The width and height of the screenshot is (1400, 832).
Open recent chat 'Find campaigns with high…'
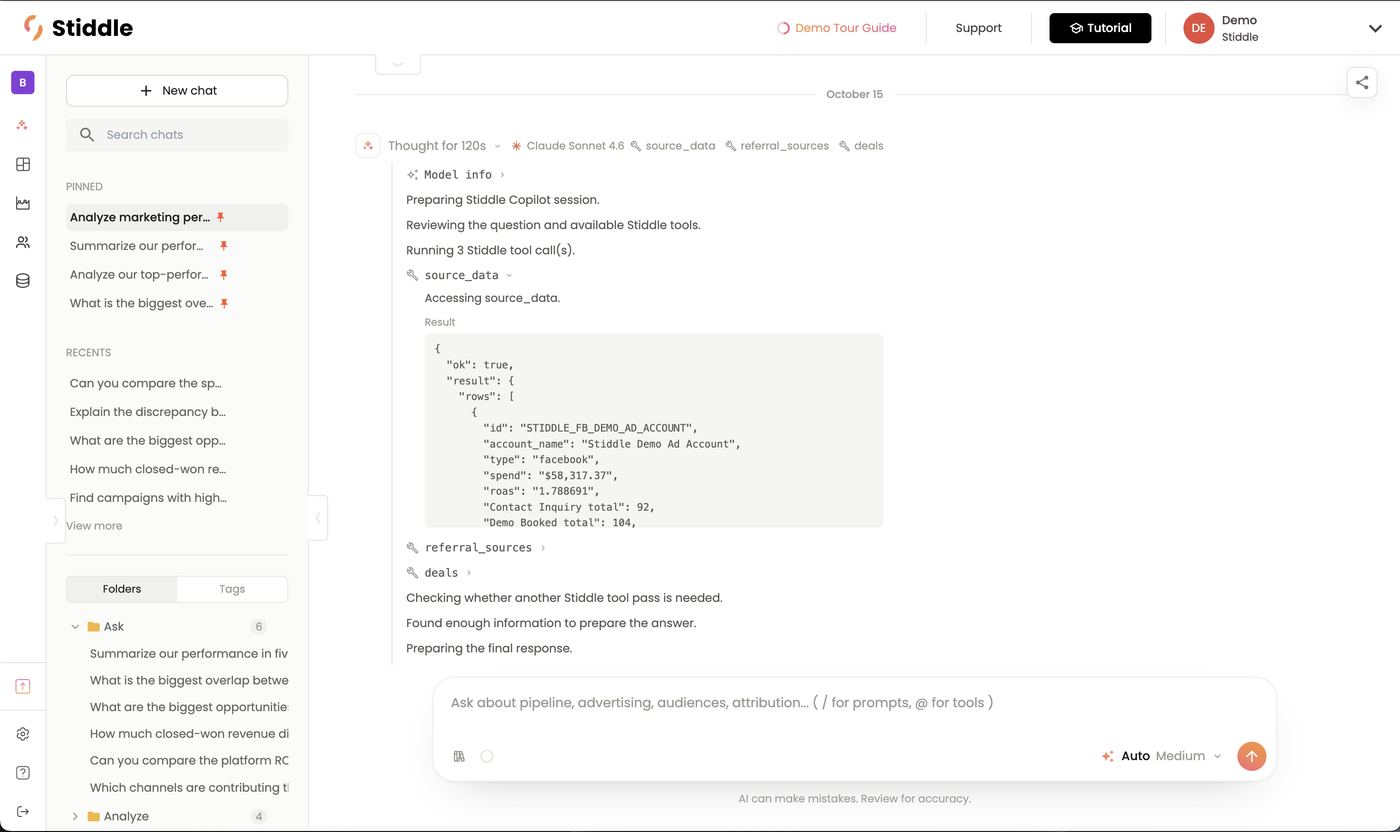[148, 498]
